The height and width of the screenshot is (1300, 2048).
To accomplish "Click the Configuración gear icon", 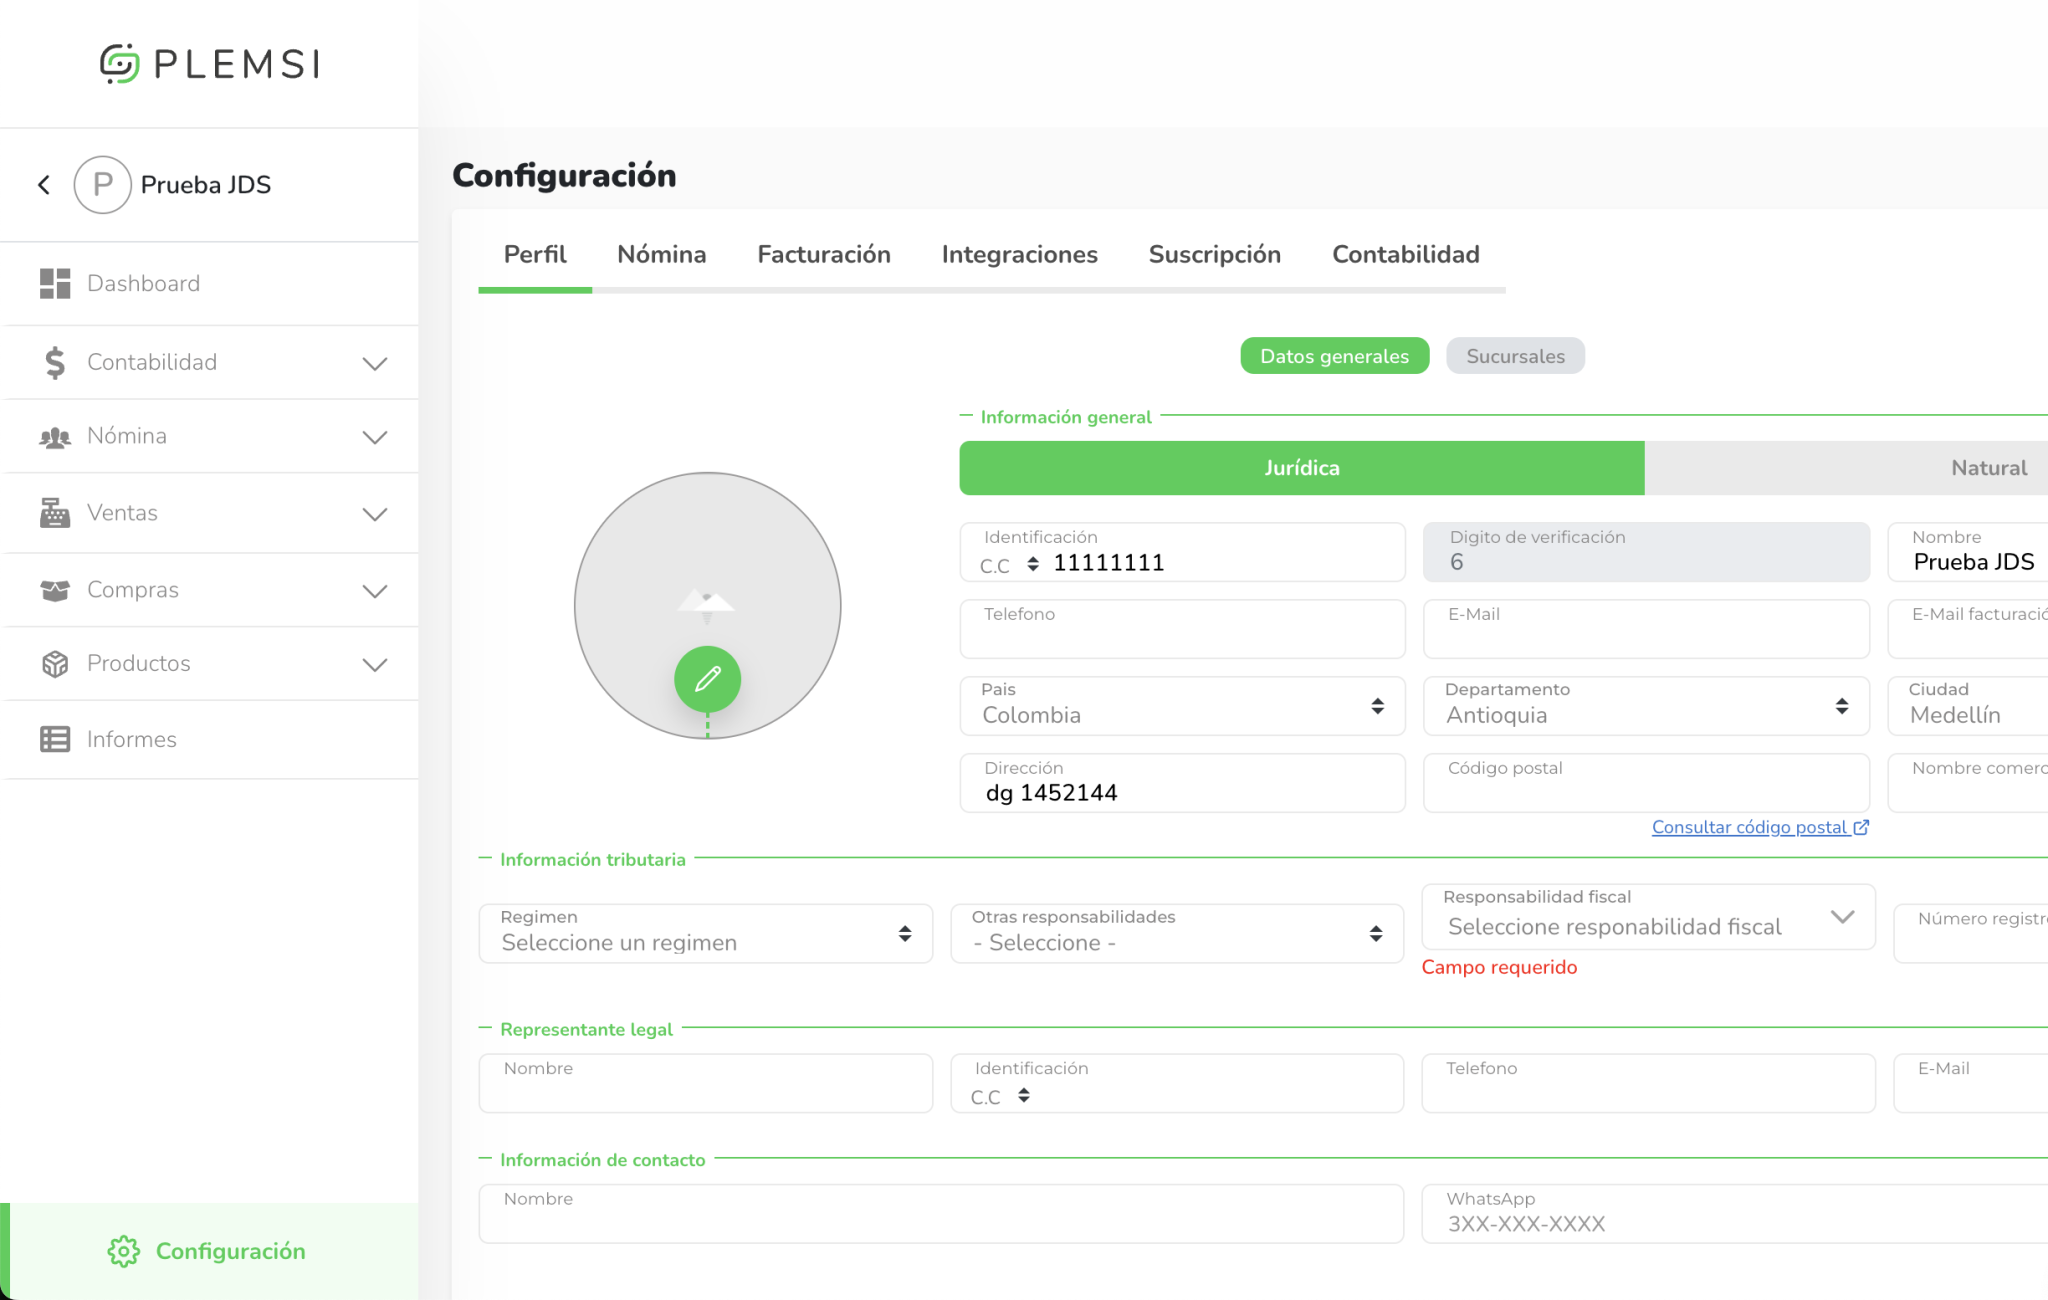I will pyautogui.click(x=124, y=1252).
